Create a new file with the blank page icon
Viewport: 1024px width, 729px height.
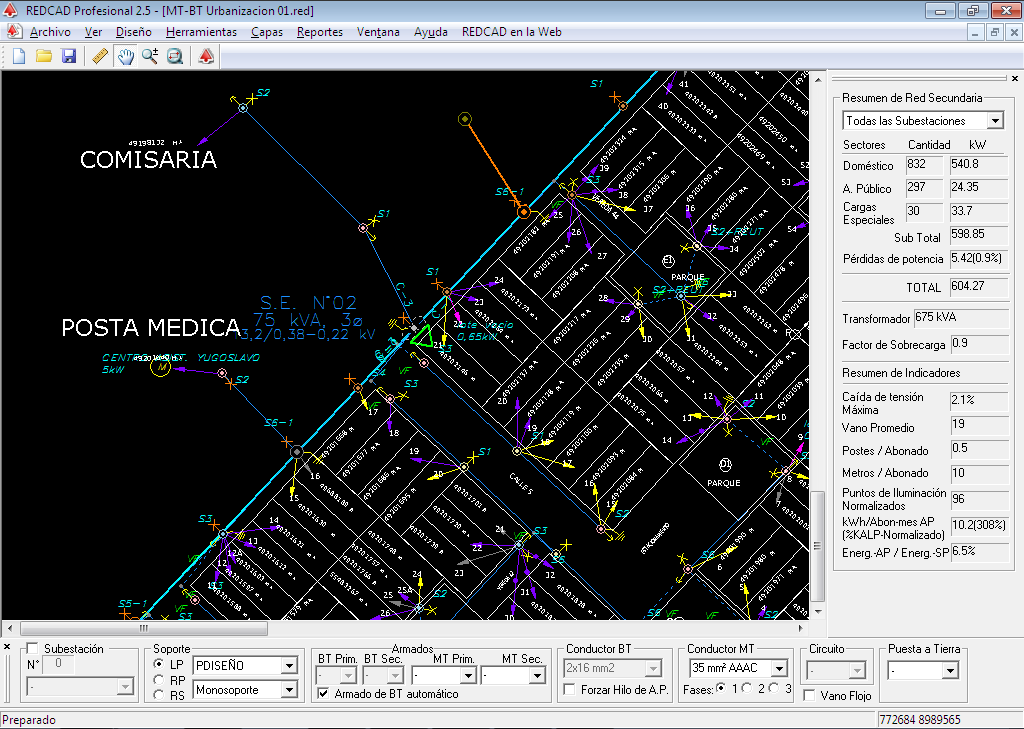click(19, 56)
